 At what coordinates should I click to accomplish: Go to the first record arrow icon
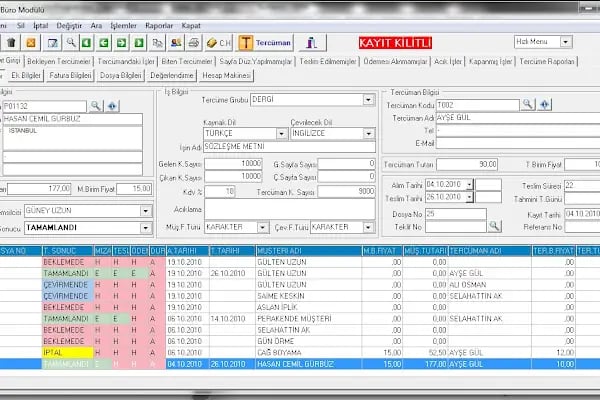(x=86, y=42)
